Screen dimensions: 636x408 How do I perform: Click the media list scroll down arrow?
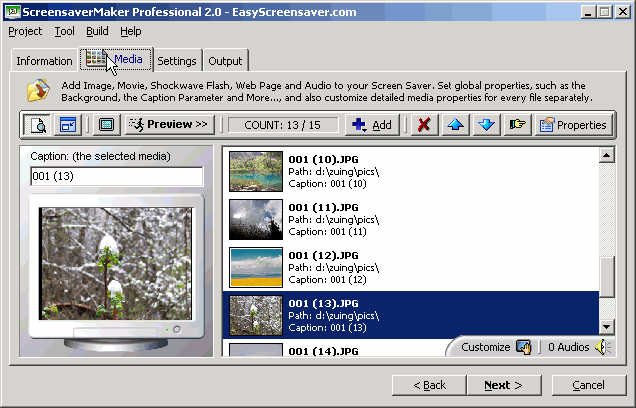point(607,326)
